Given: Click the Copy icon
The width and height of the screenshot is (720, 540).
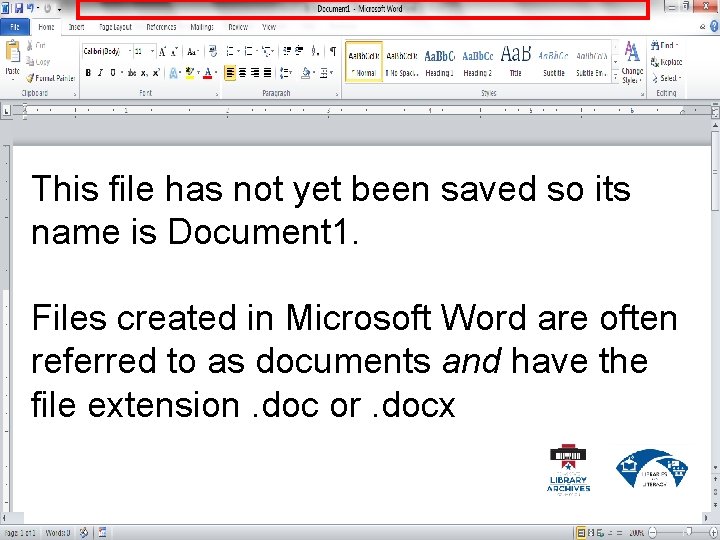Looking at the screenshot, I should click(x=30, y=62).
